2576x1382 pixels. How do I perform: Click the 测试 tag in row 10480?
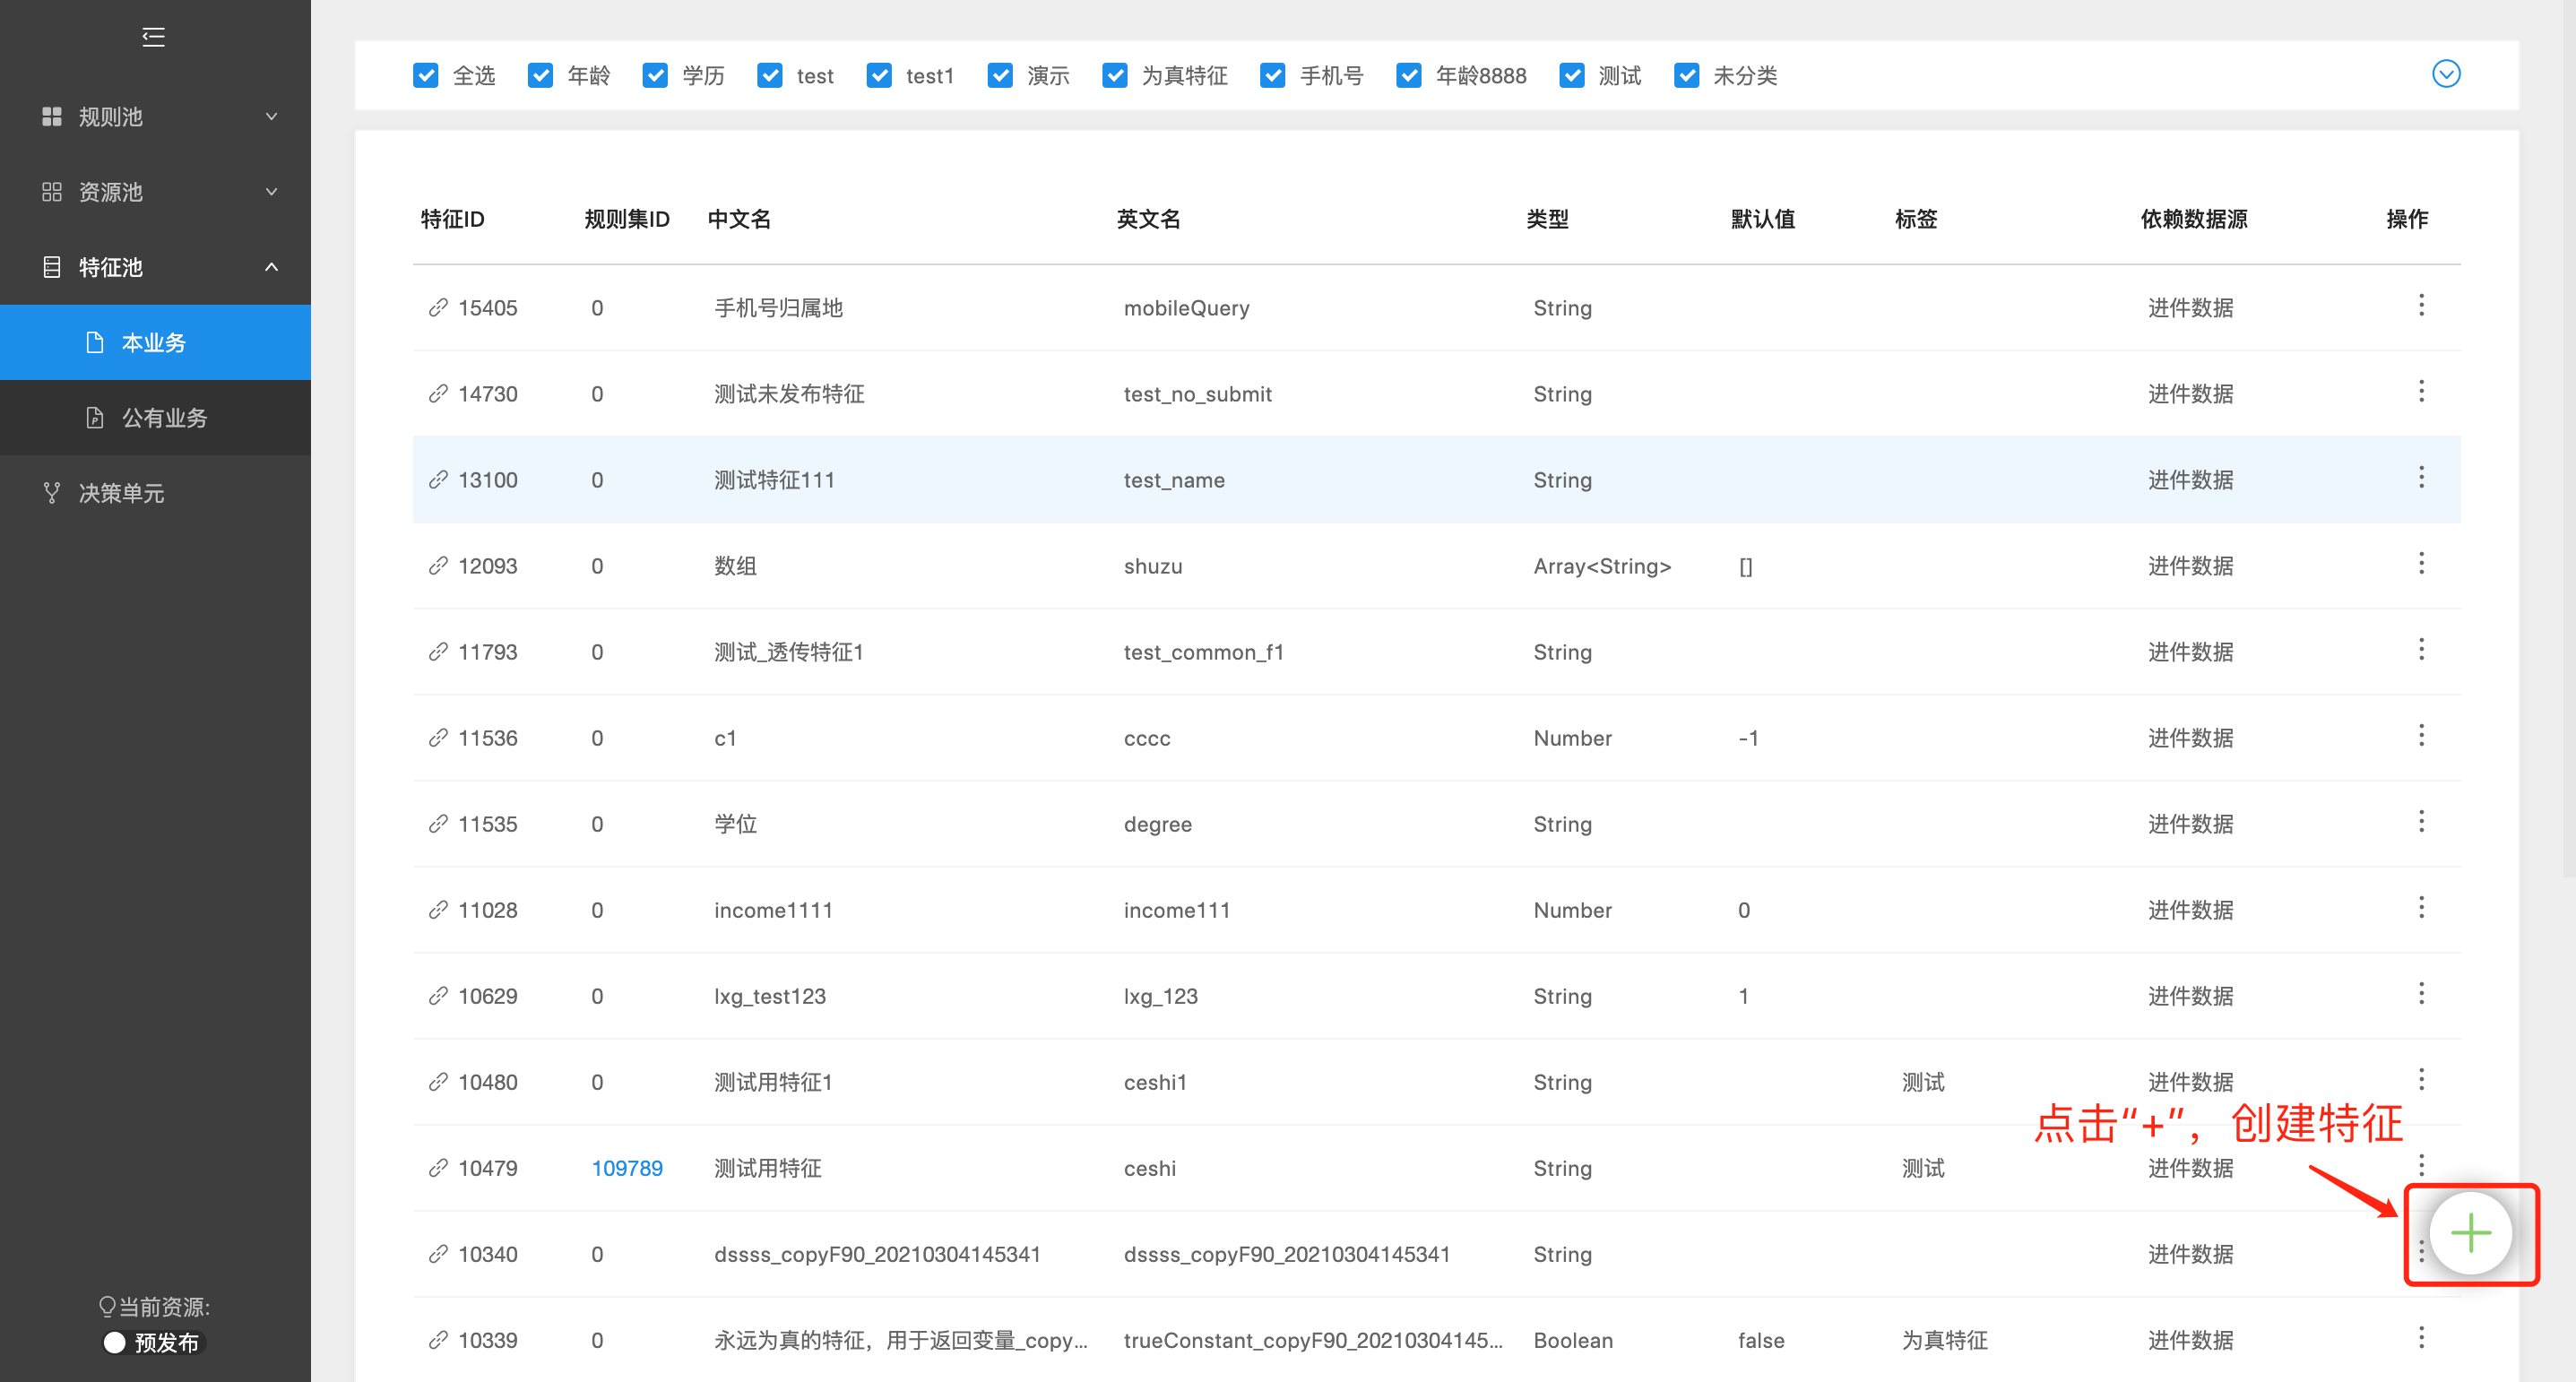click(1923, 1082)
